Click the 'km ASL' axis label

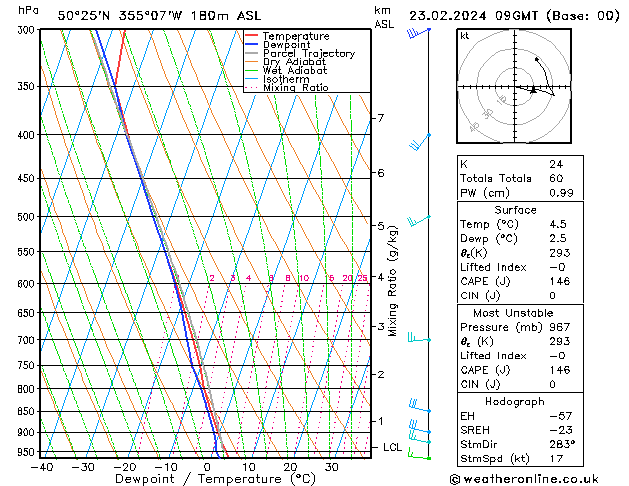[384, 17]
